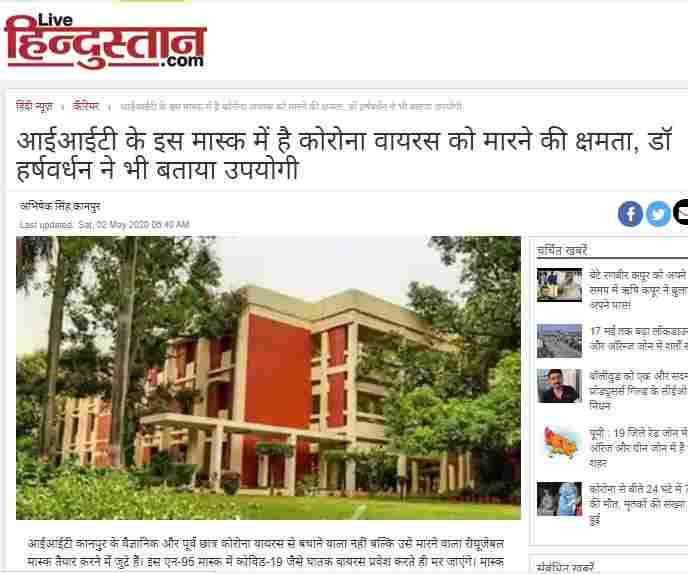Screen dimensions: 688x574
Task: Open 17 मई lockdown story thumbnail
Action: click(559, 341)
